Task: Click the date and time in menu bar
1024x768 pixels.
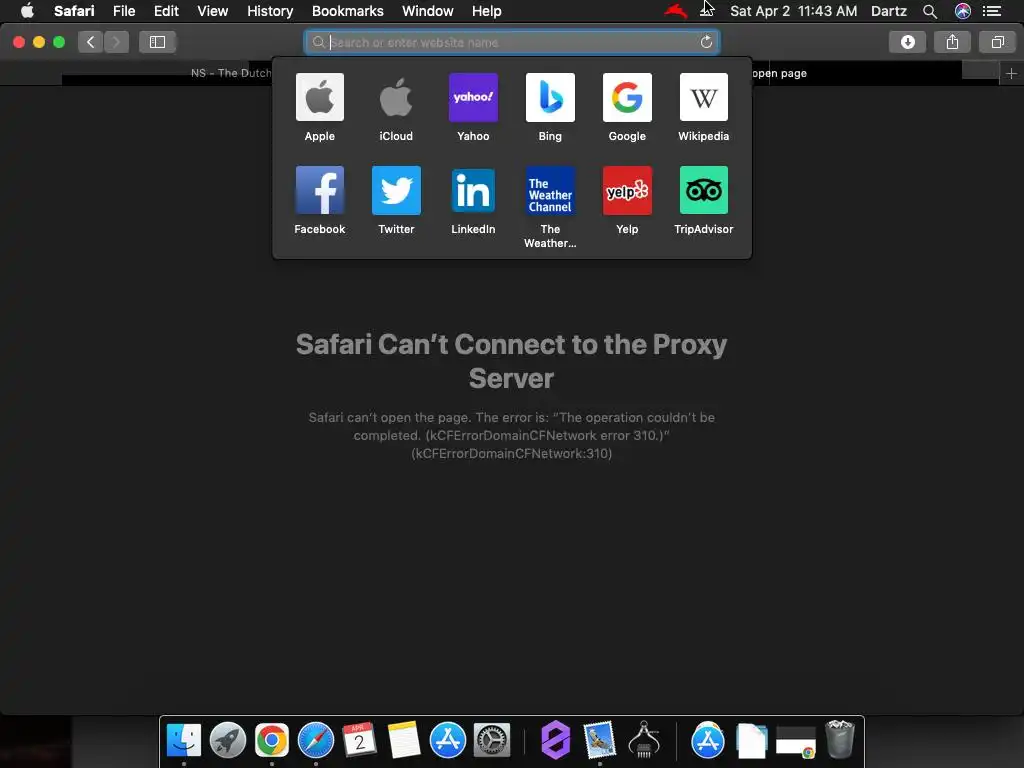Action: [x=793, y=11]
